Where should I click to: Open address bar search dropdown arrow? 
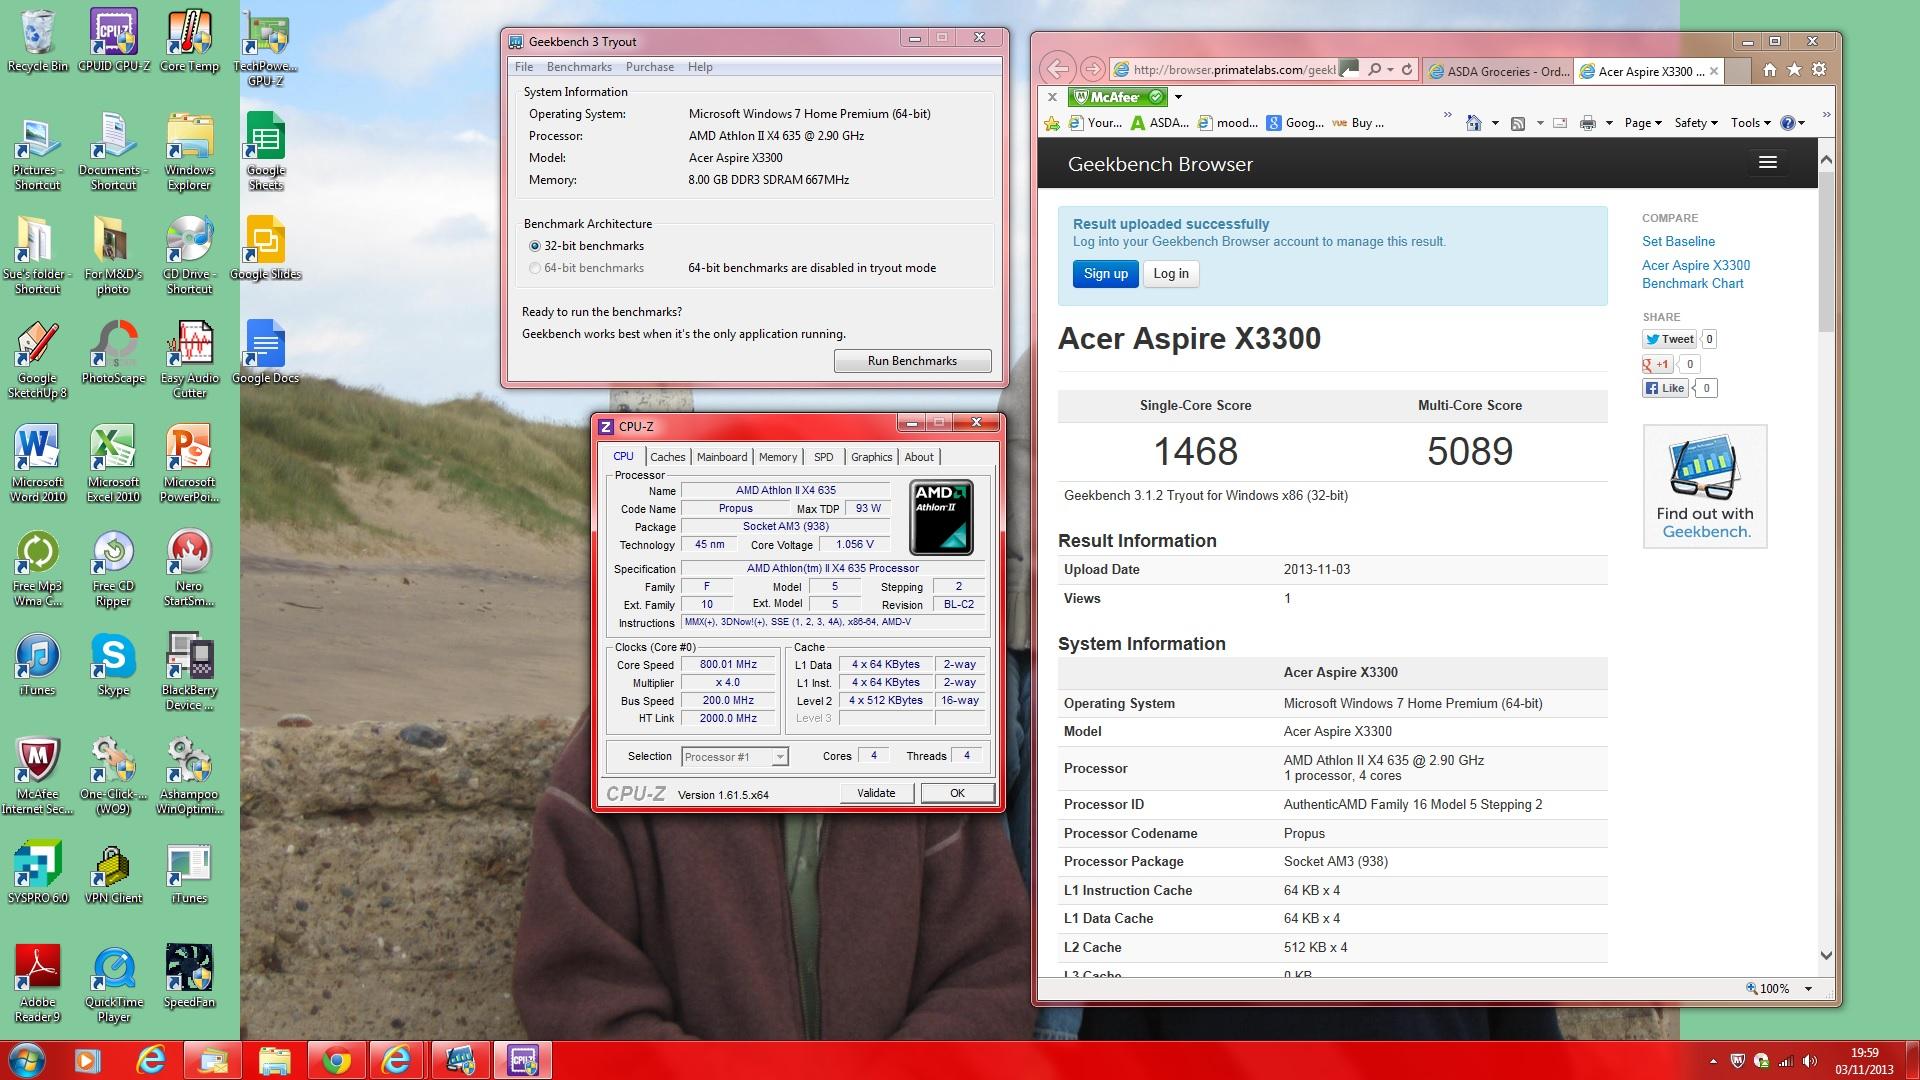pyautogui.click(x=1390, y=70)
